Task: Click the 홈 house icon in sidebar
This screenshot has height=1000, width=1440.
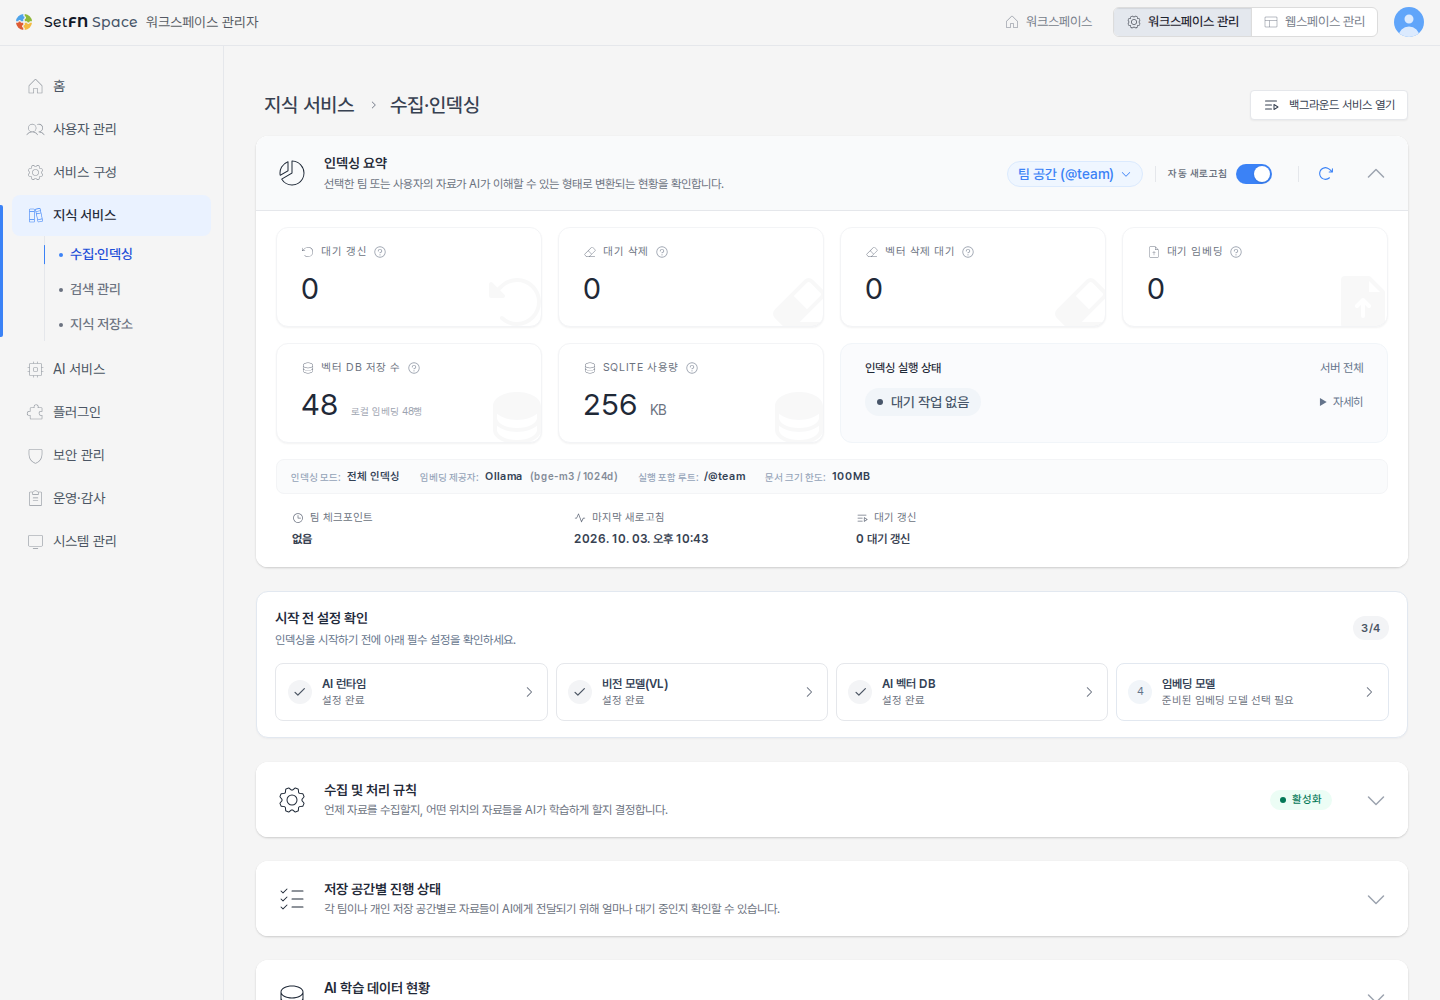Action: click(x=35, y=86)
